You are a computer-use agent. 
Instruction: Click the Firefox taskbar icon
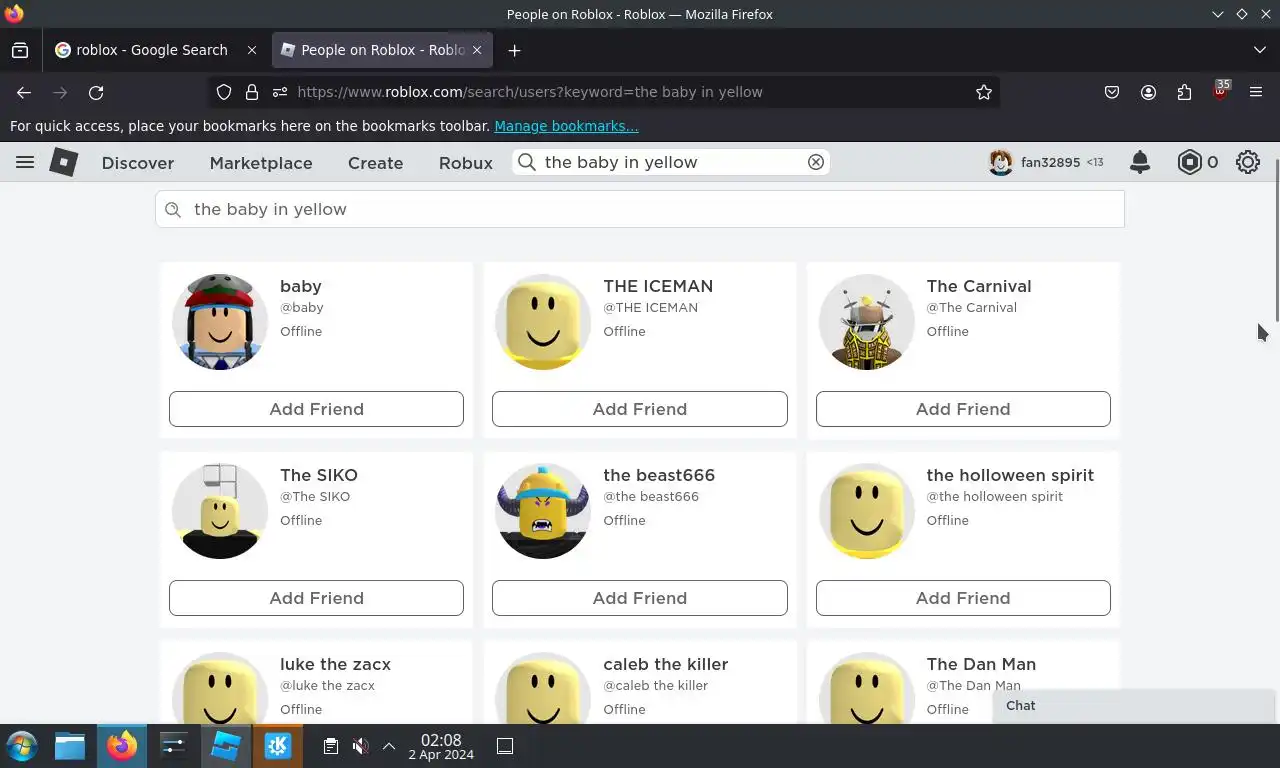(x=122, y=746)
